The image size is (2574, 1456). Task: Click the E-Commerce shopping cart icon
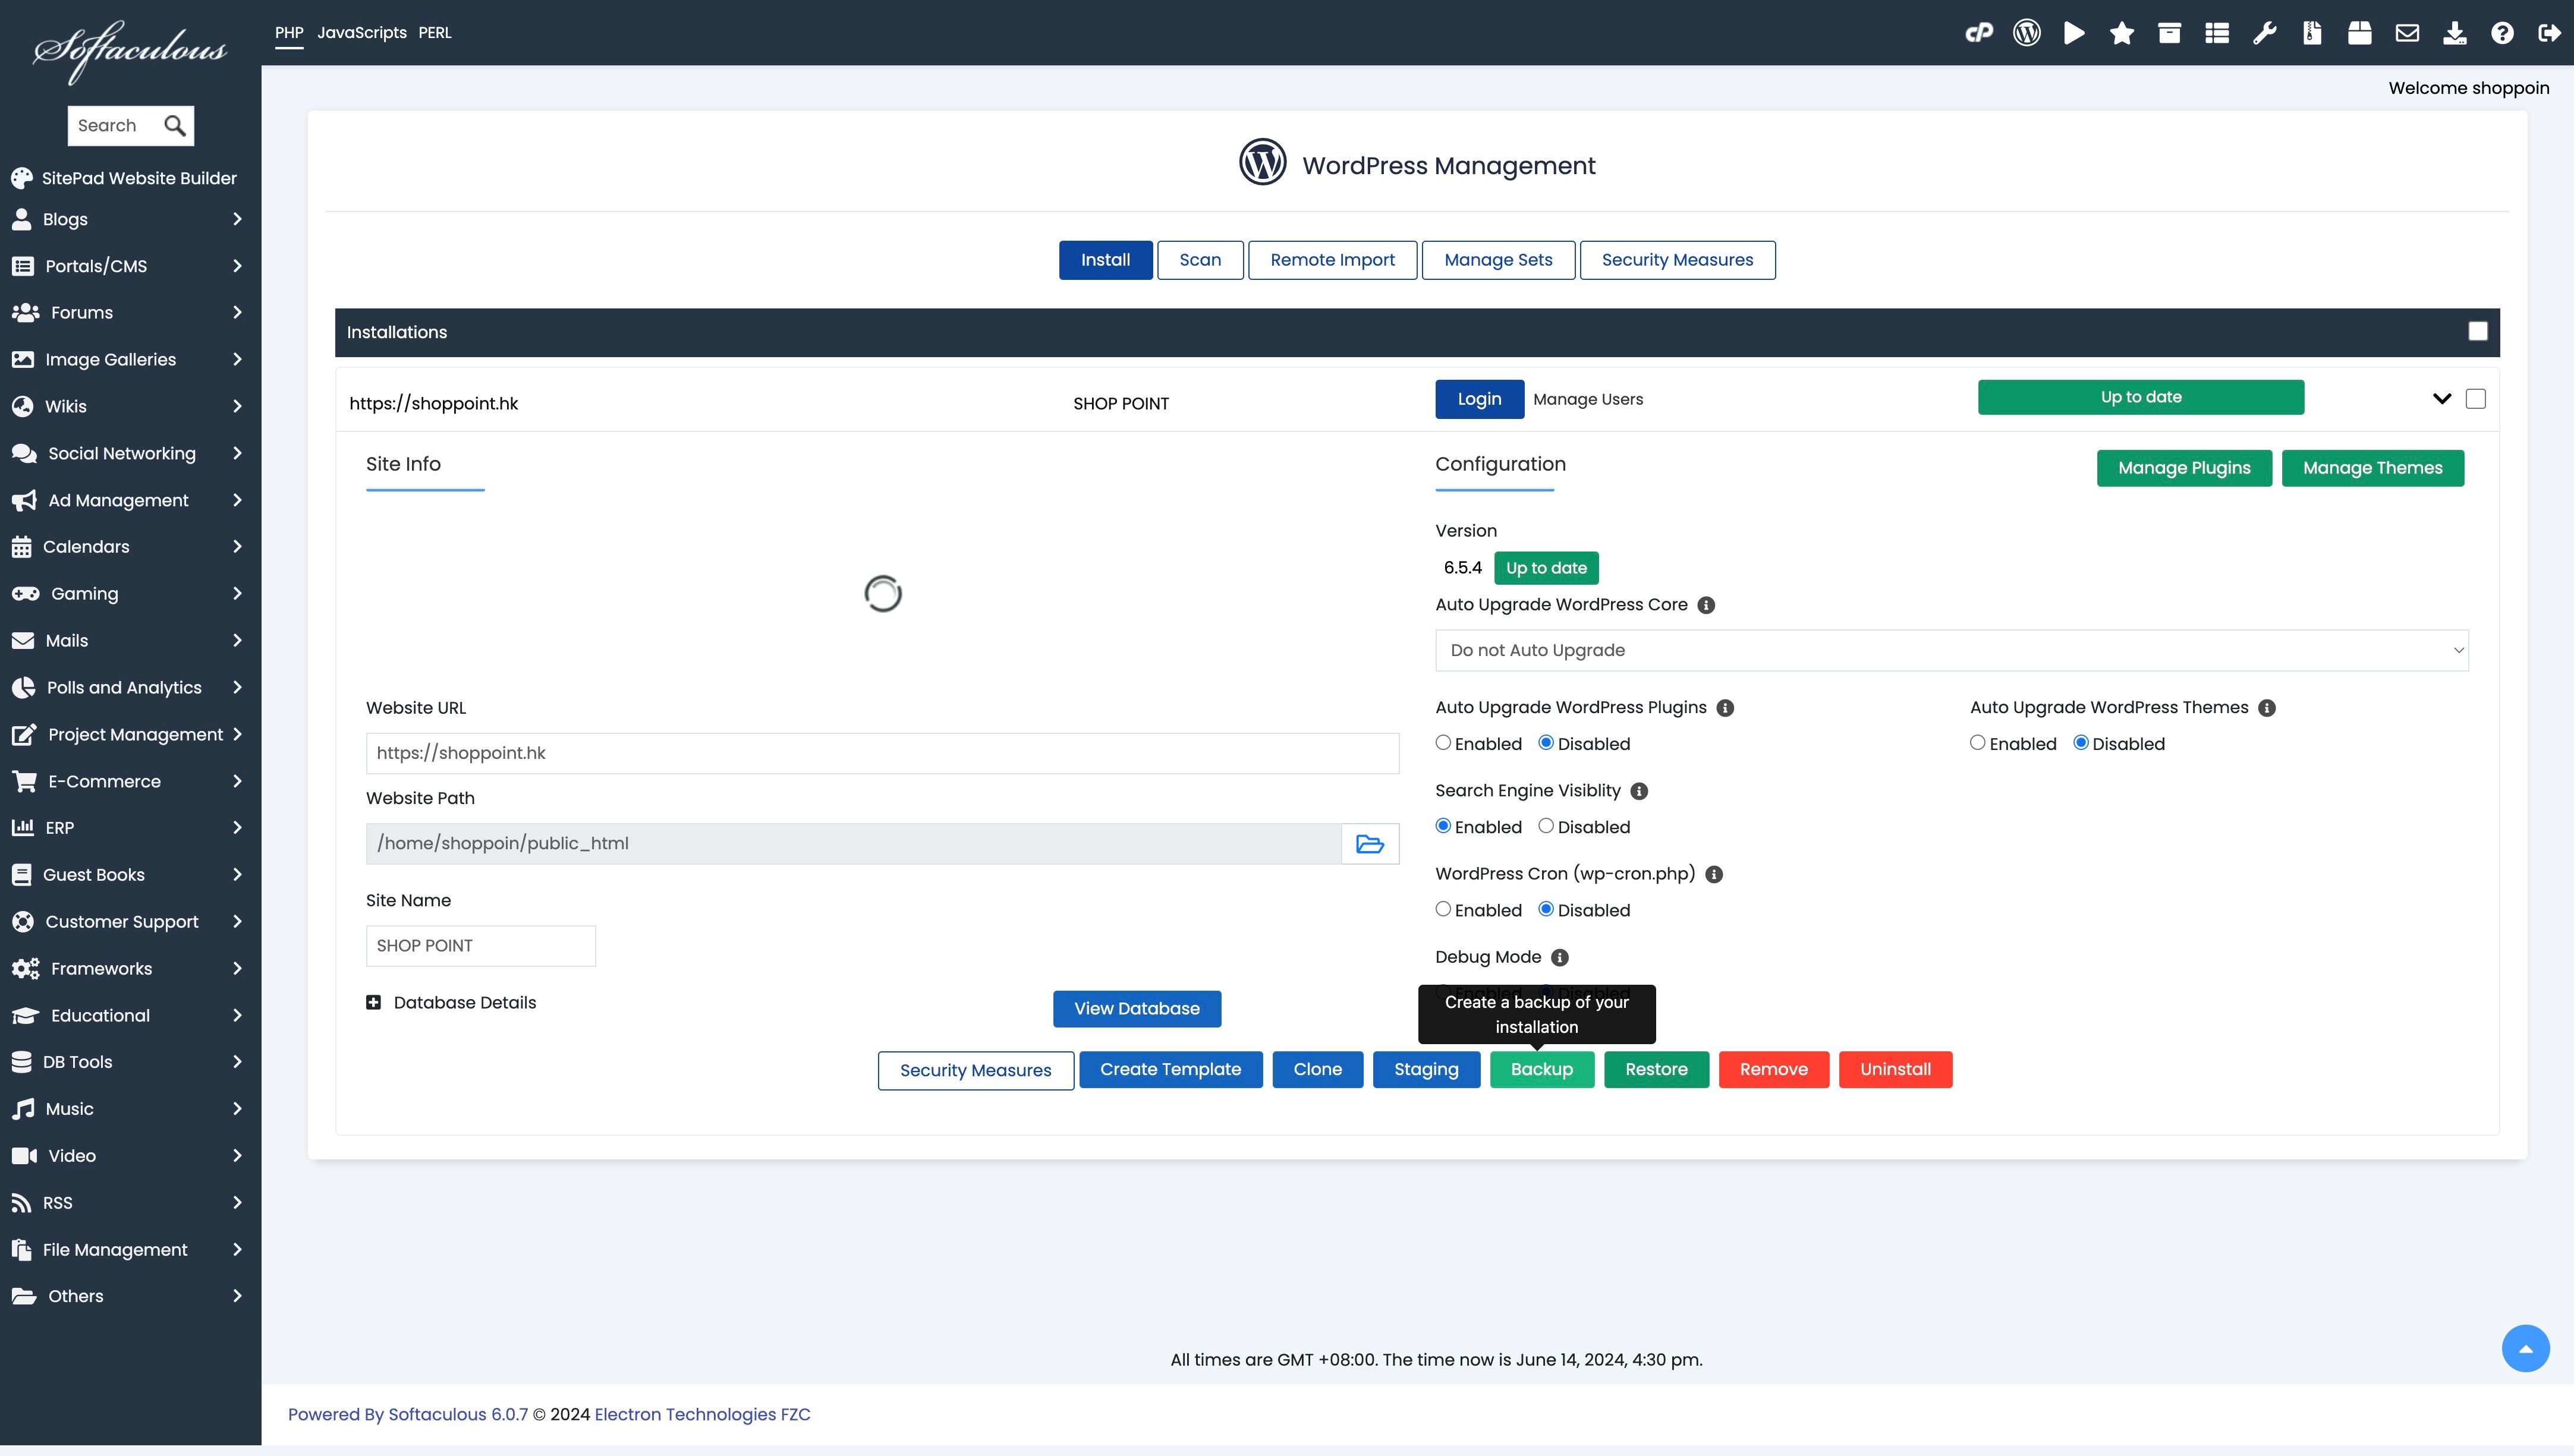[x=24, y=781]
